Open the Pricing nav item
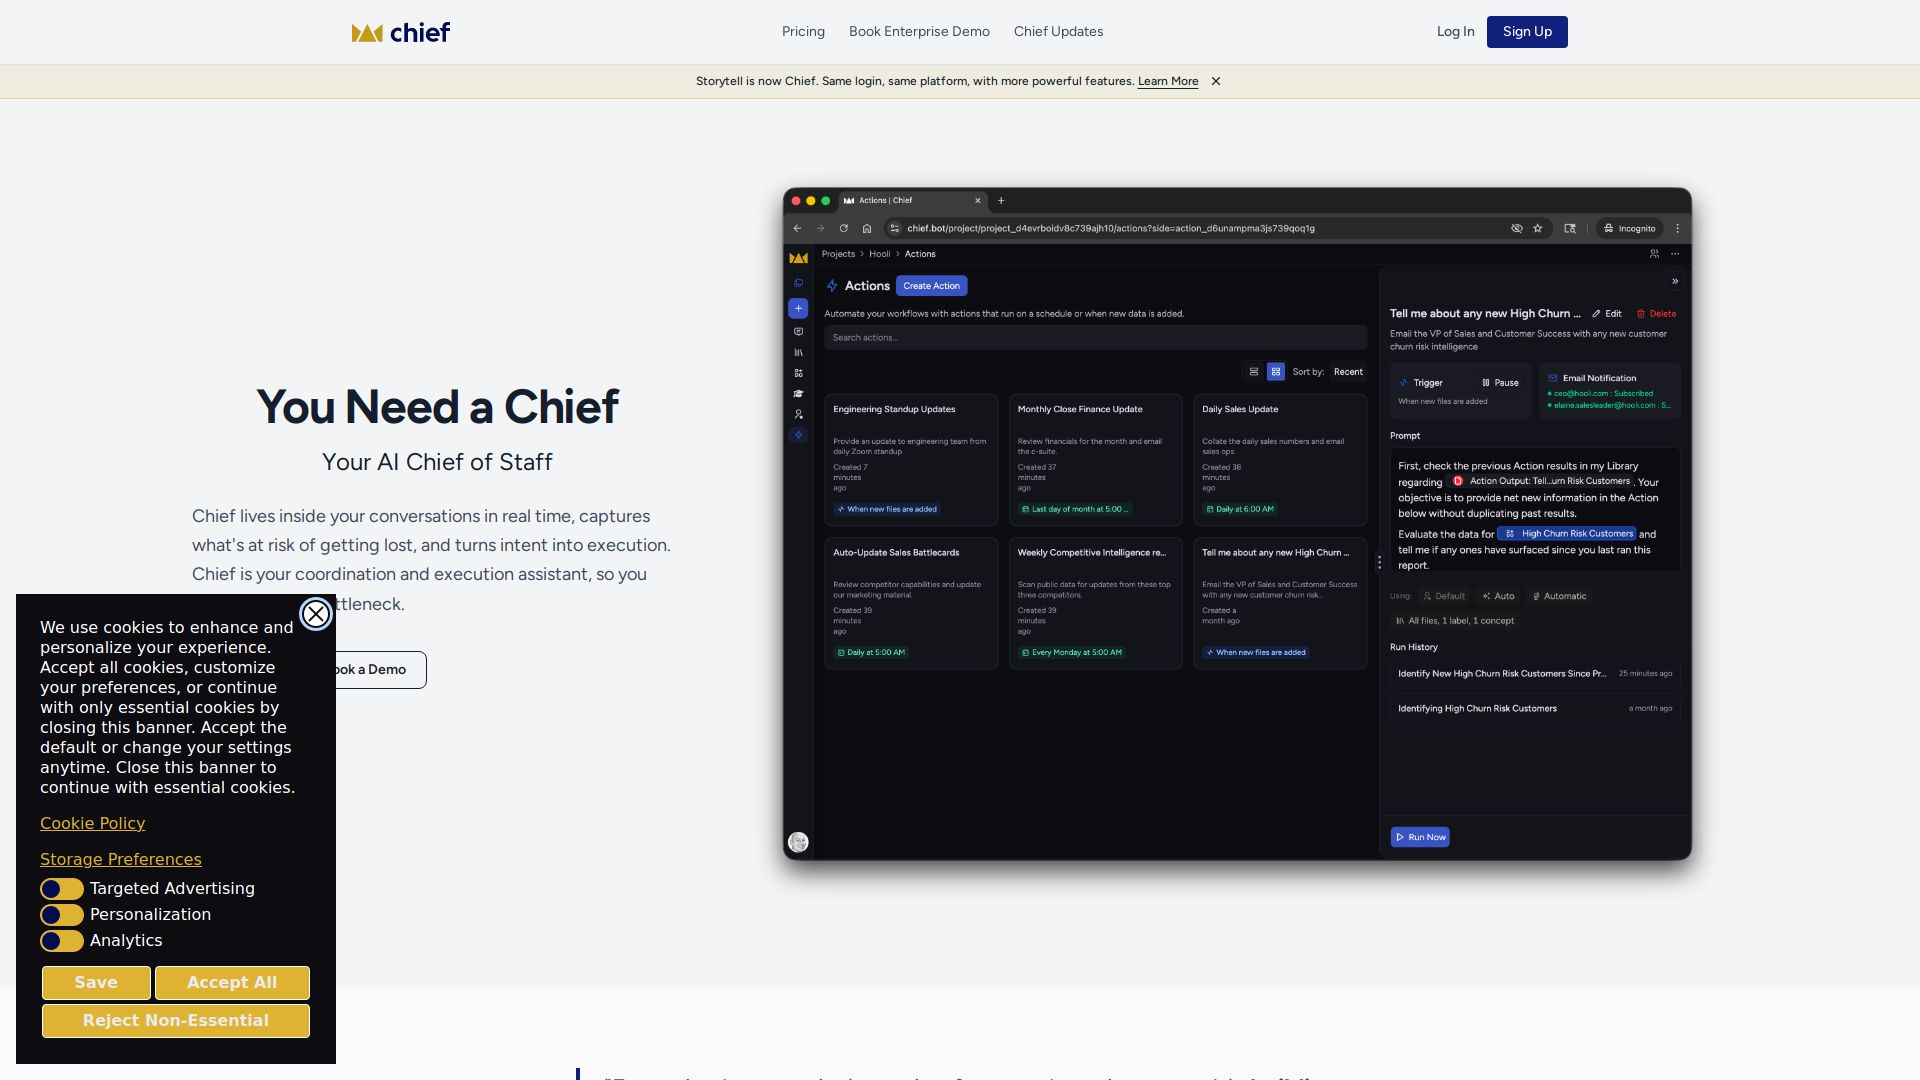Viewport: 1920px width, 1080px height. [x=803, y=32]
